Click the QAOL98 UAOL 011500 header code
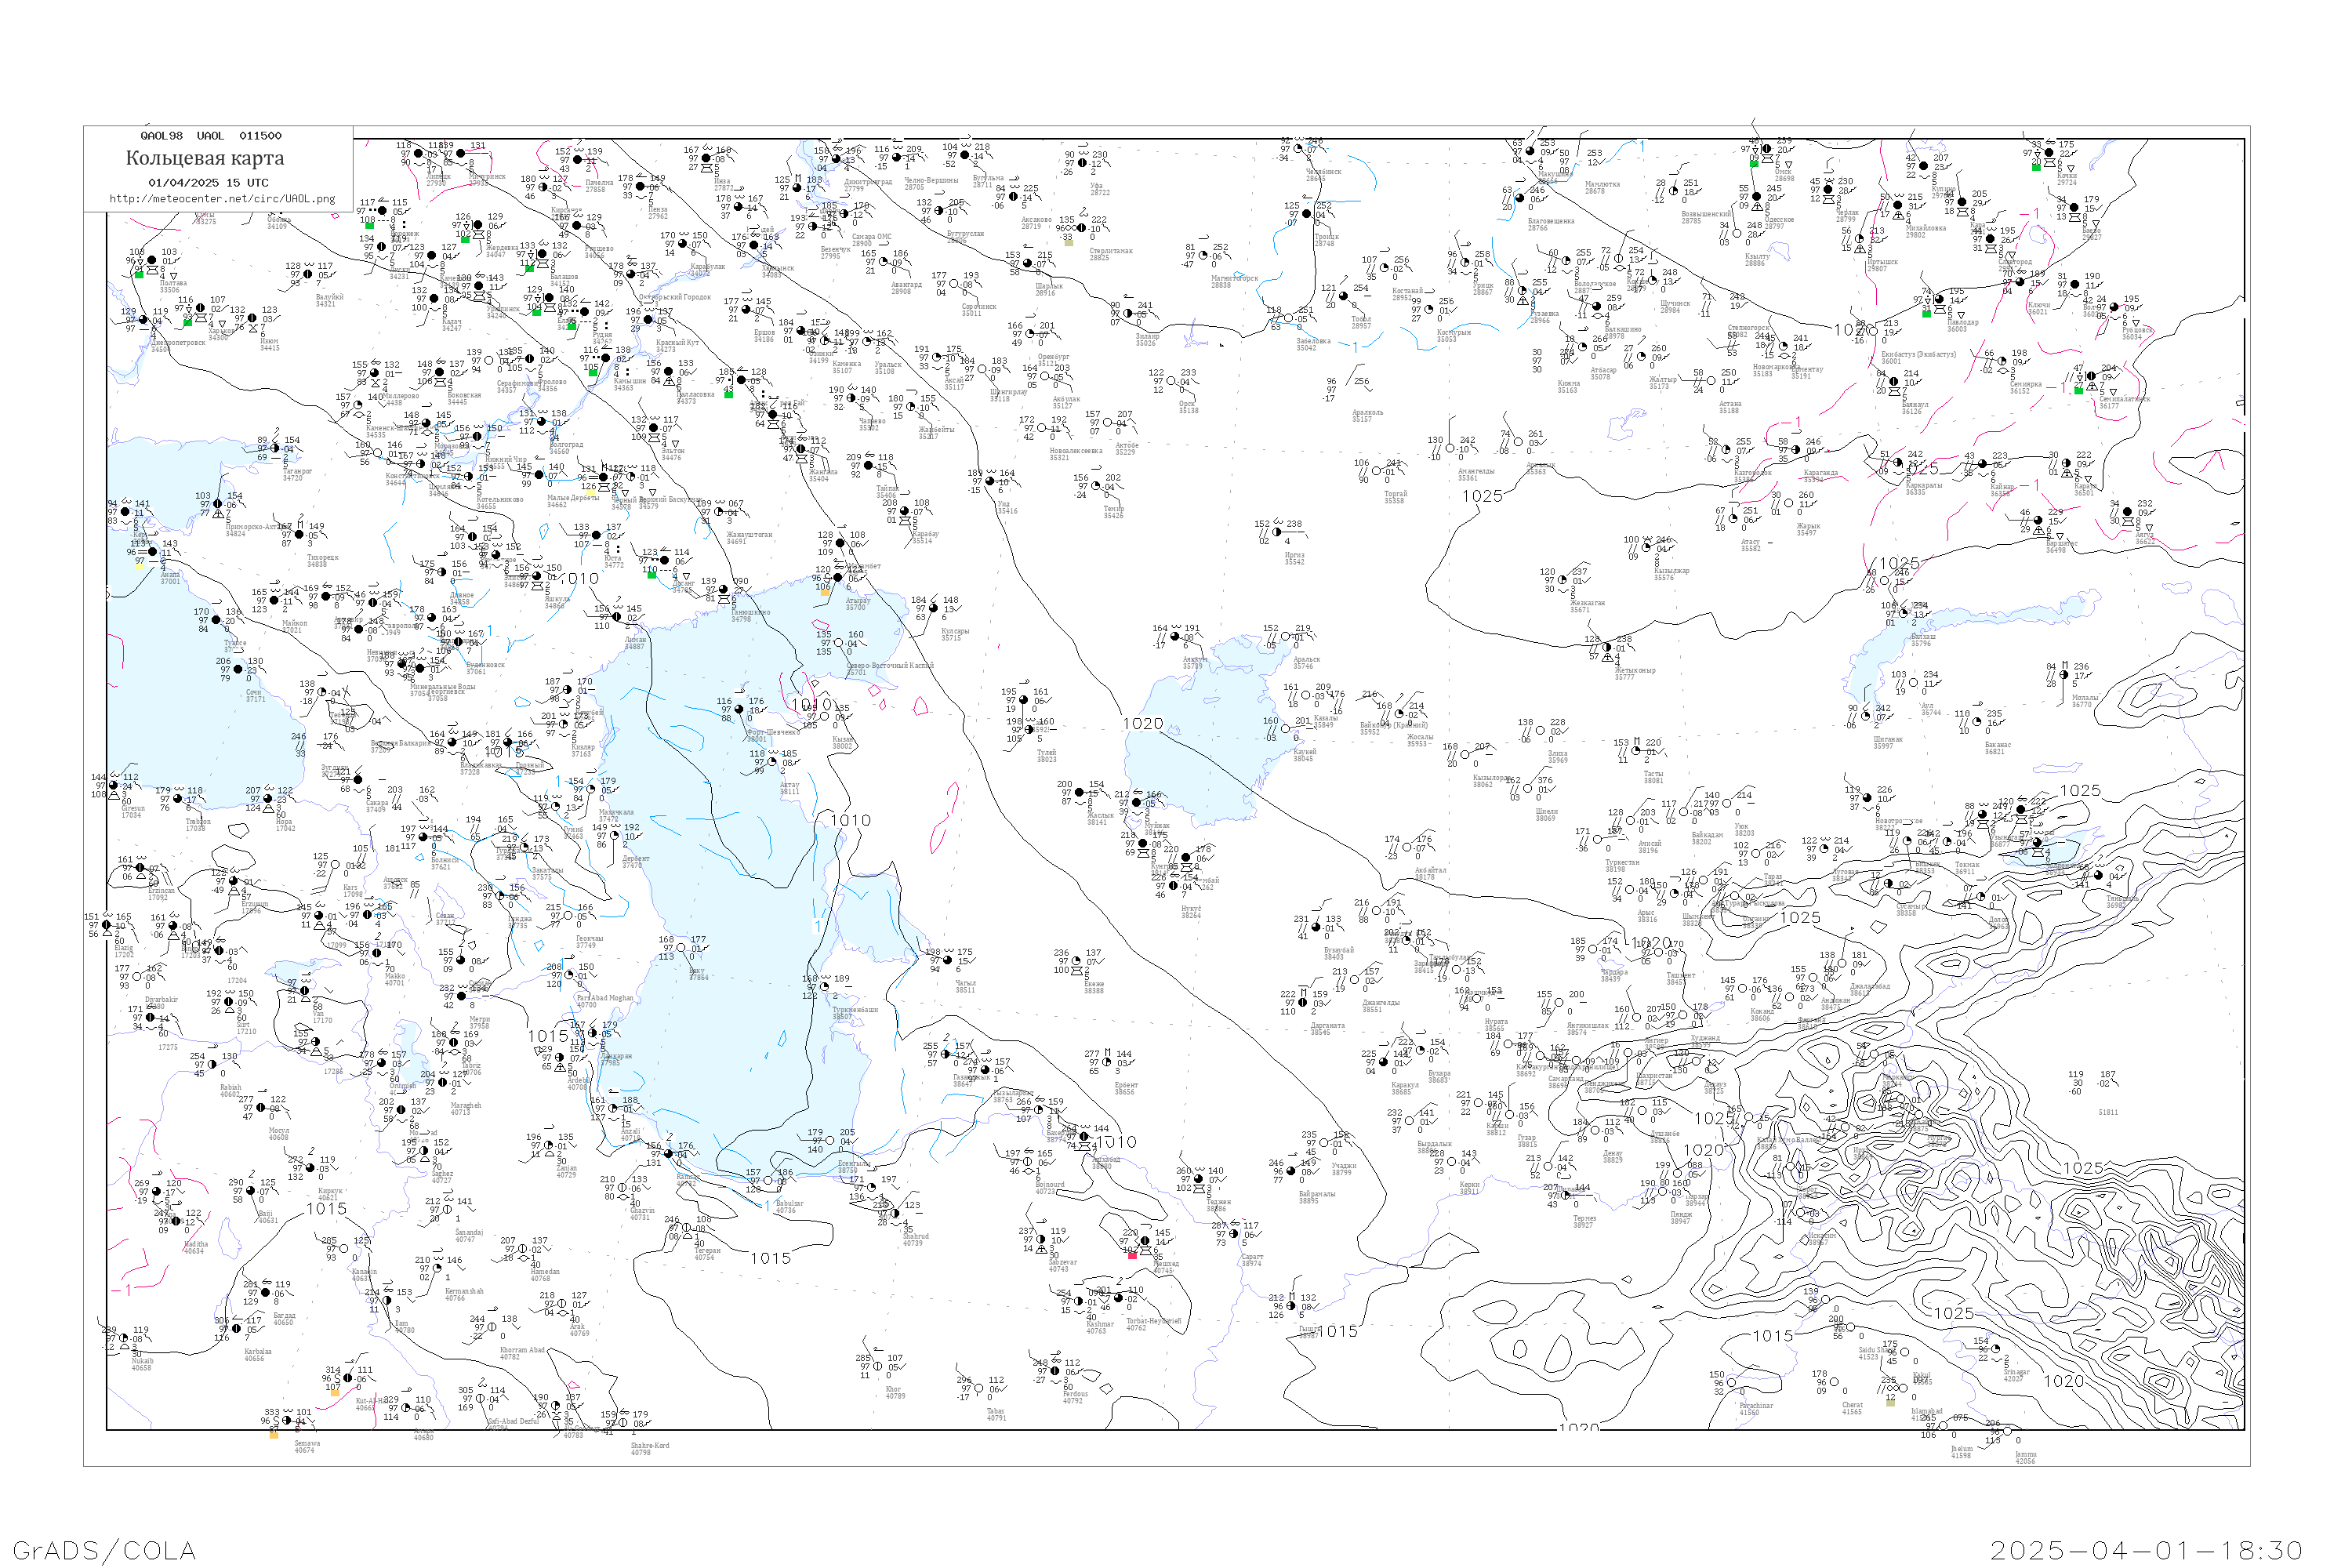The image size is (2352, 1568). coord(210,136)
